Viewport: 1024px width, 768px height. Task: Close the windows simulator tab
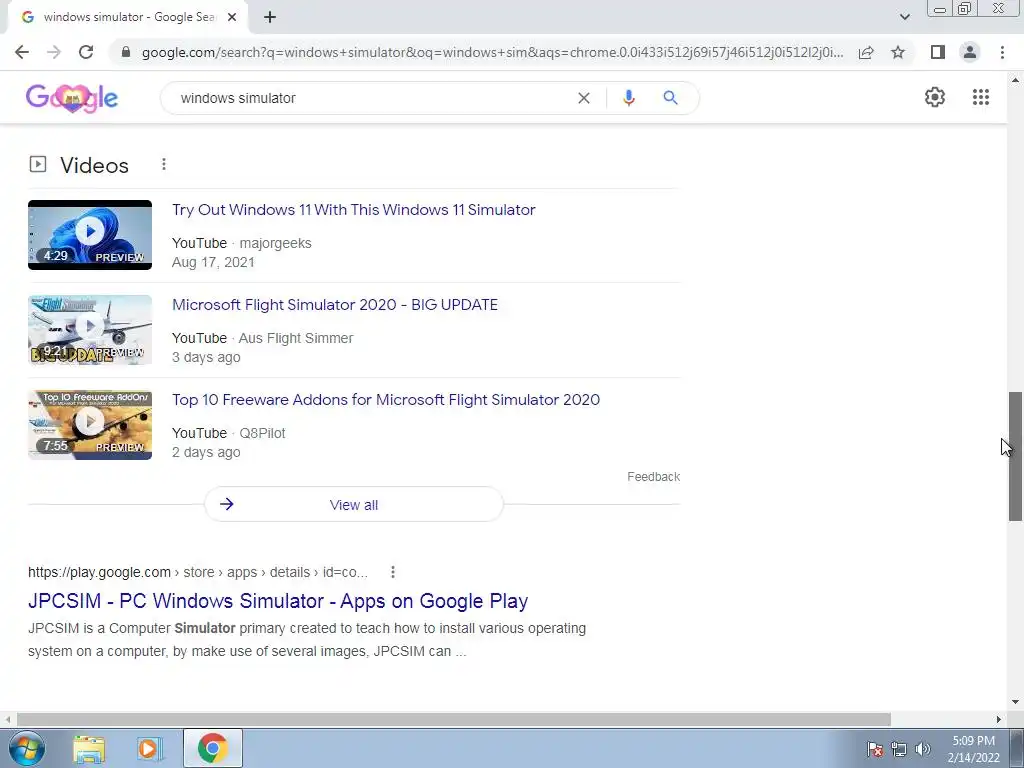point(232,17)
